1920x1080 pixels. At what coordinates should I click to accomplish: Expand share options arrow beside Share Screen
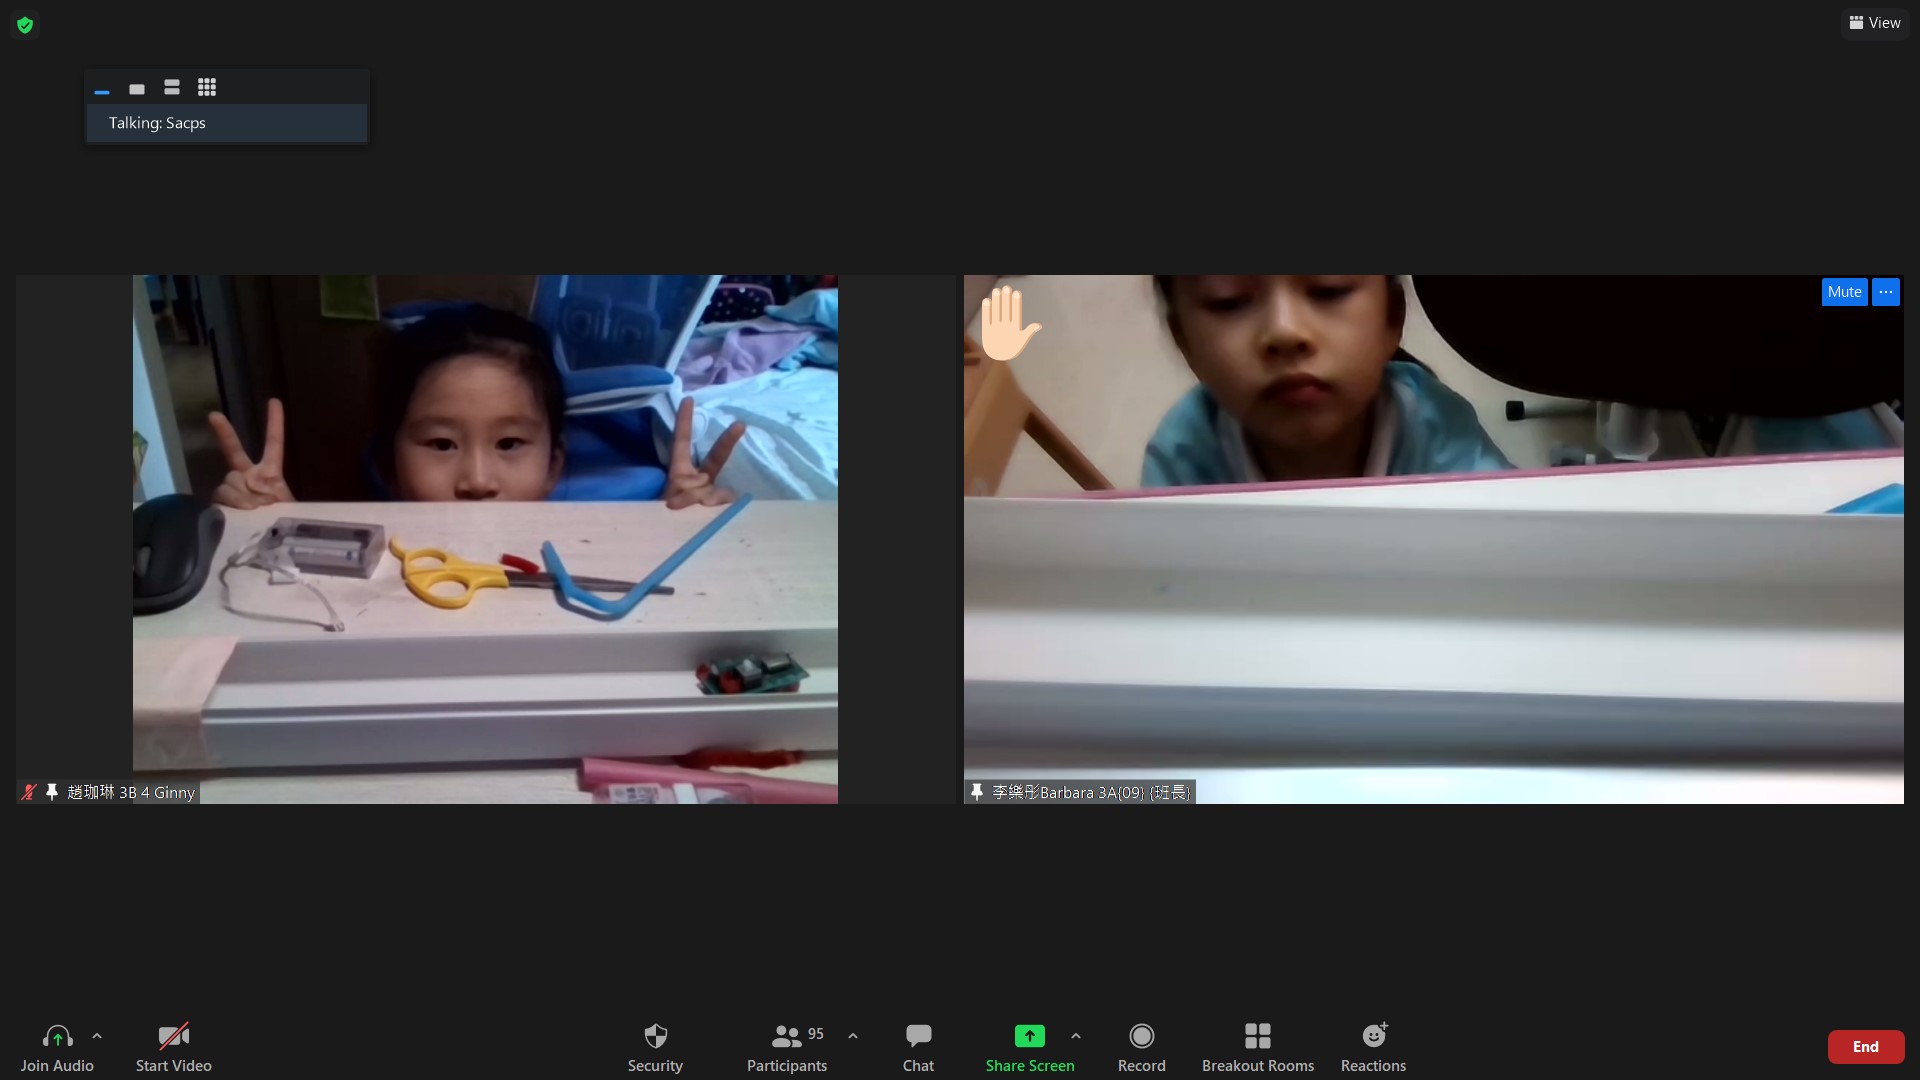tap(1076, 1036)
